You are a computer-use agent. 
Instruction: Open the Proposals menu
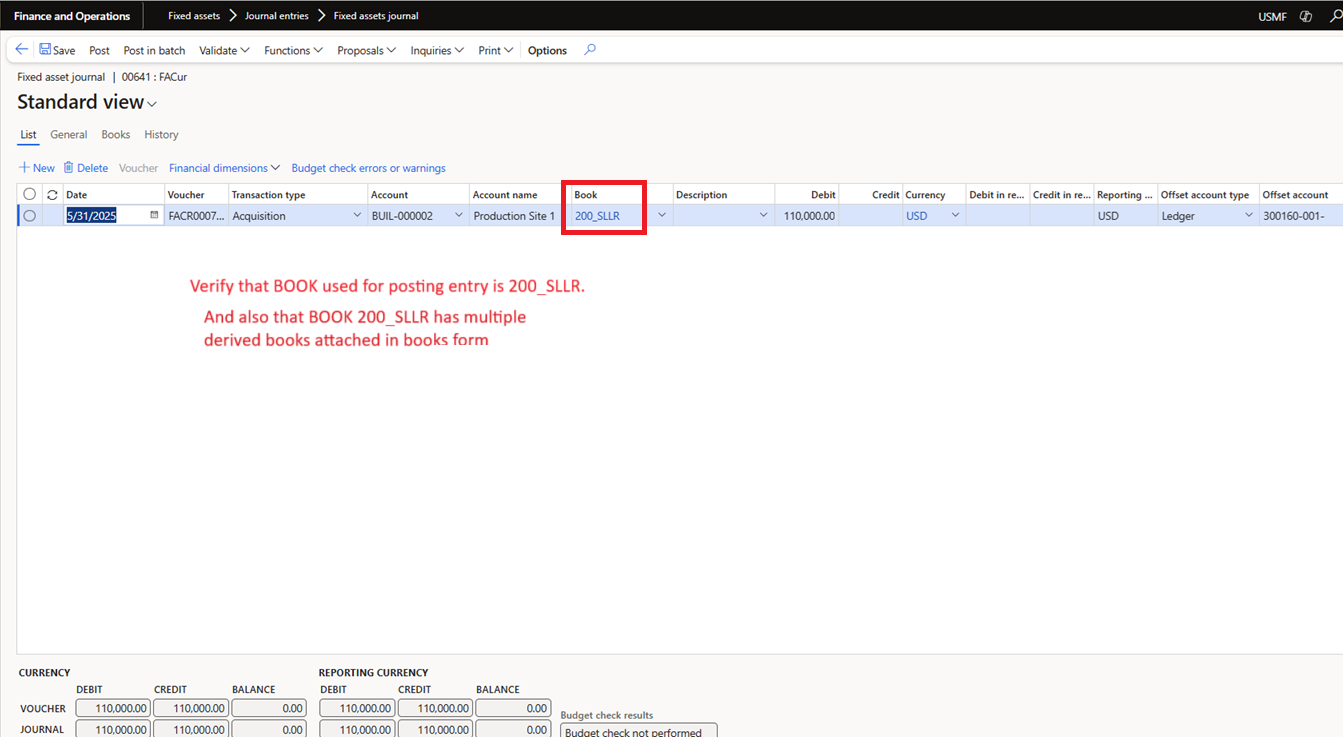click(366, 50)
